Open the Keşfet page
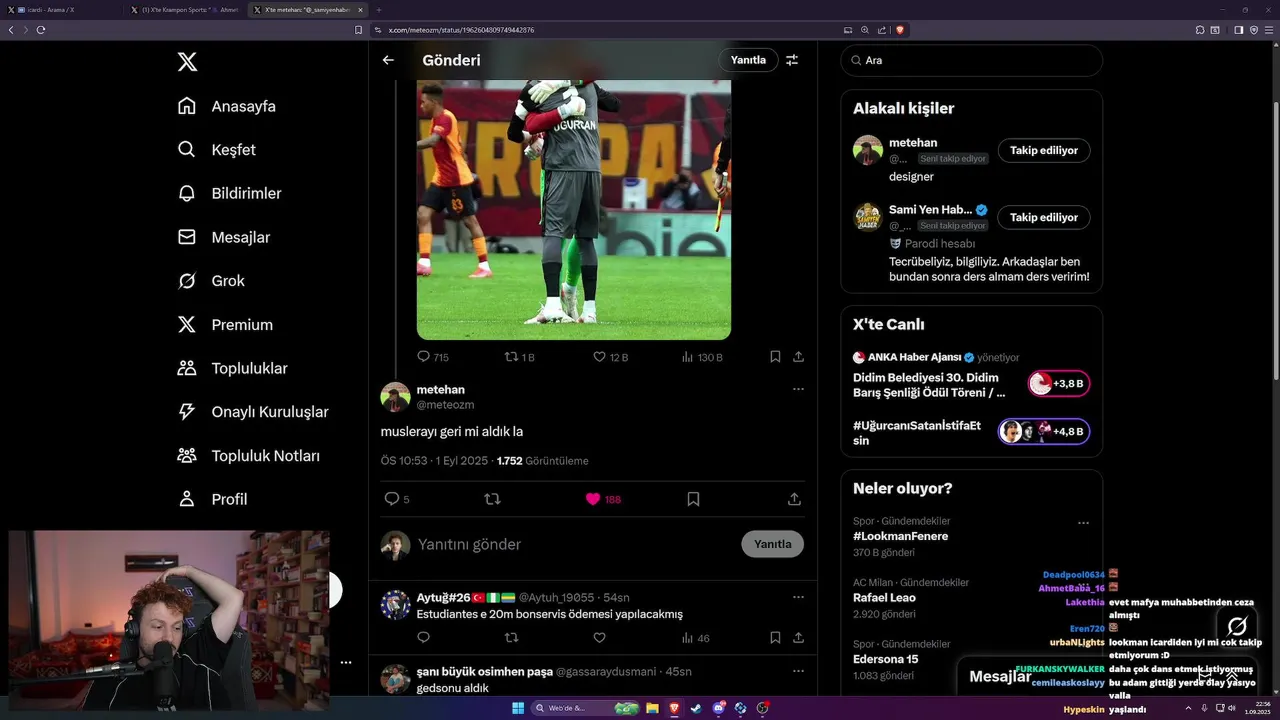Screen dimensions: 1280x720 216,150
